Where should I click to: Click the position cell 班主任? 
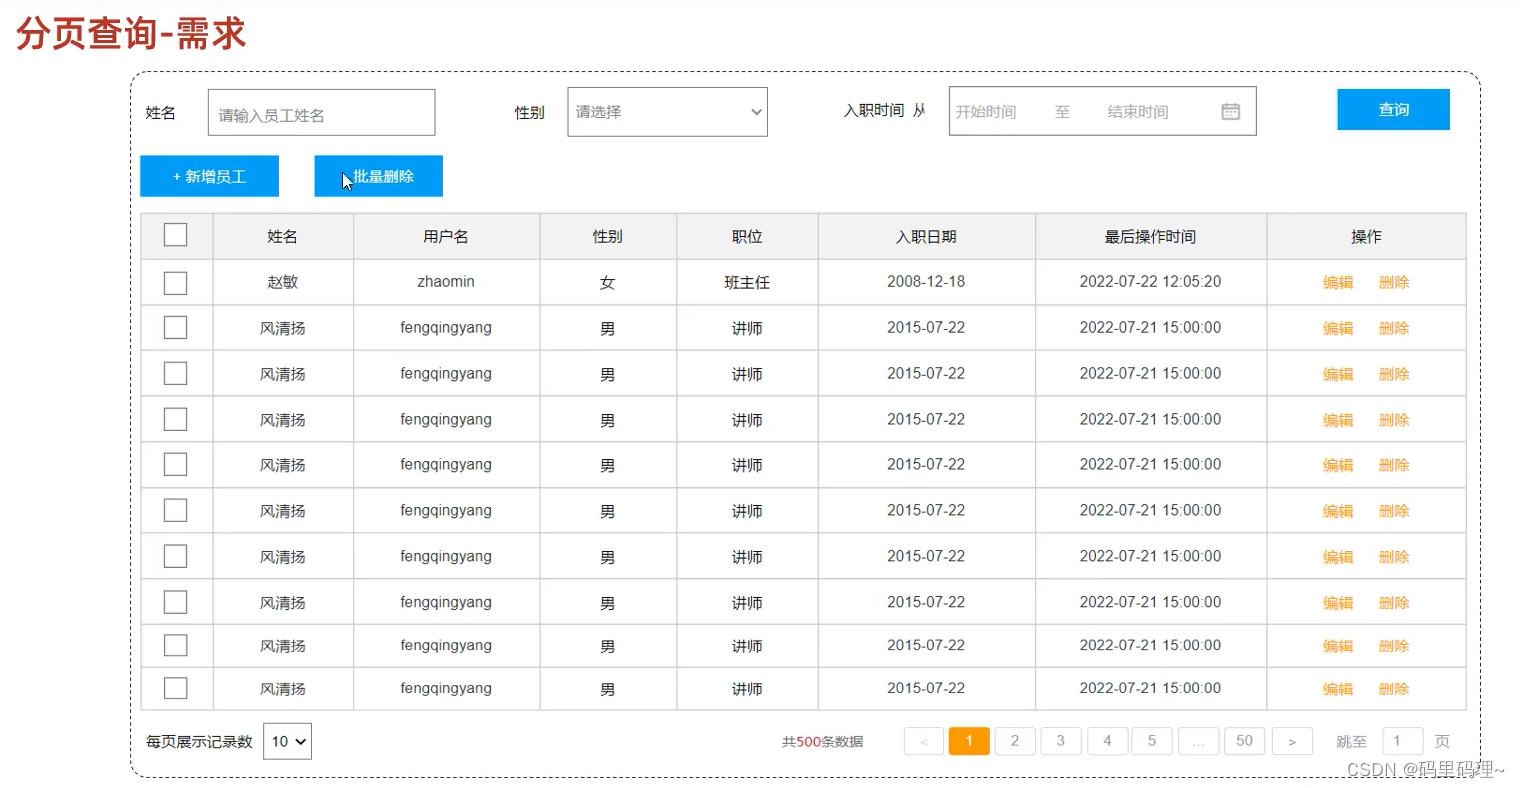(747, 283)
